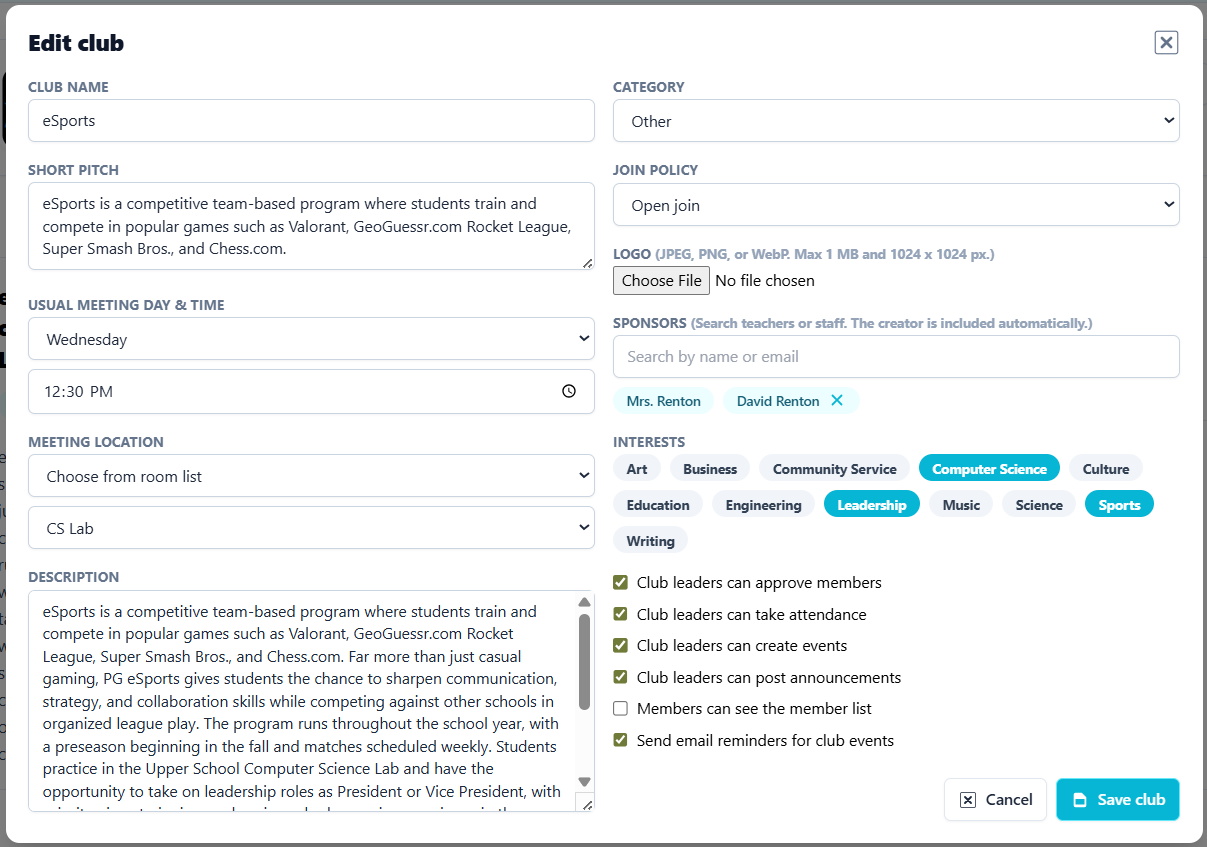Click the Description resize handle
1207x847 pixels.
click(x=587, y=804)
